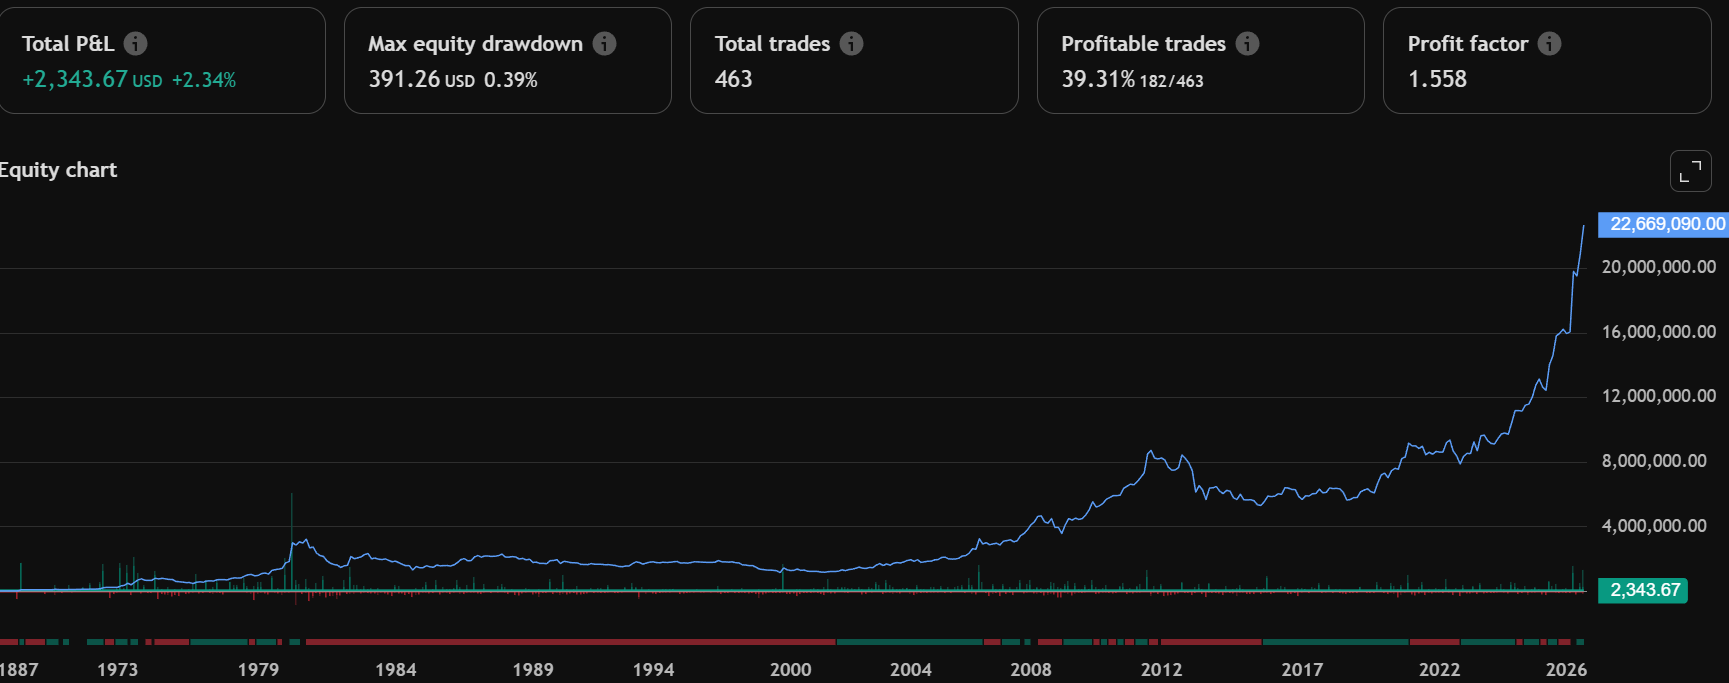Open Max equity drawdown info tooltip icon

(x=604, y=44)
